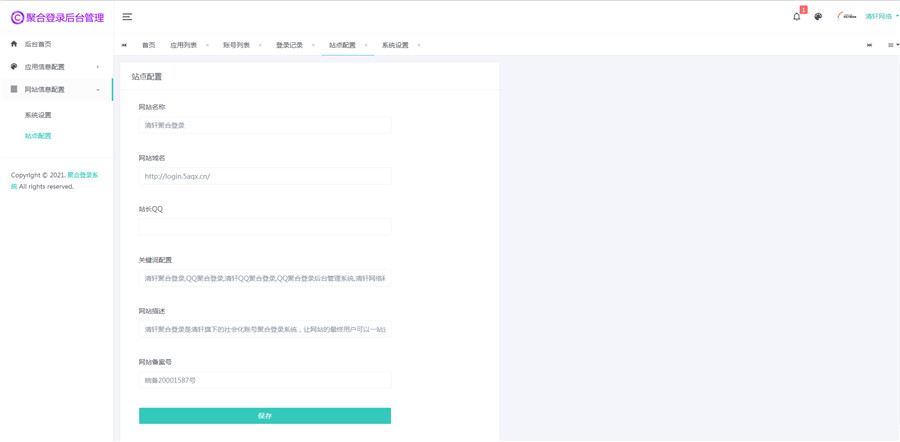Select 系统设置 in the sidebar submenu
This screenshot has width=900, height=442.
38,115
